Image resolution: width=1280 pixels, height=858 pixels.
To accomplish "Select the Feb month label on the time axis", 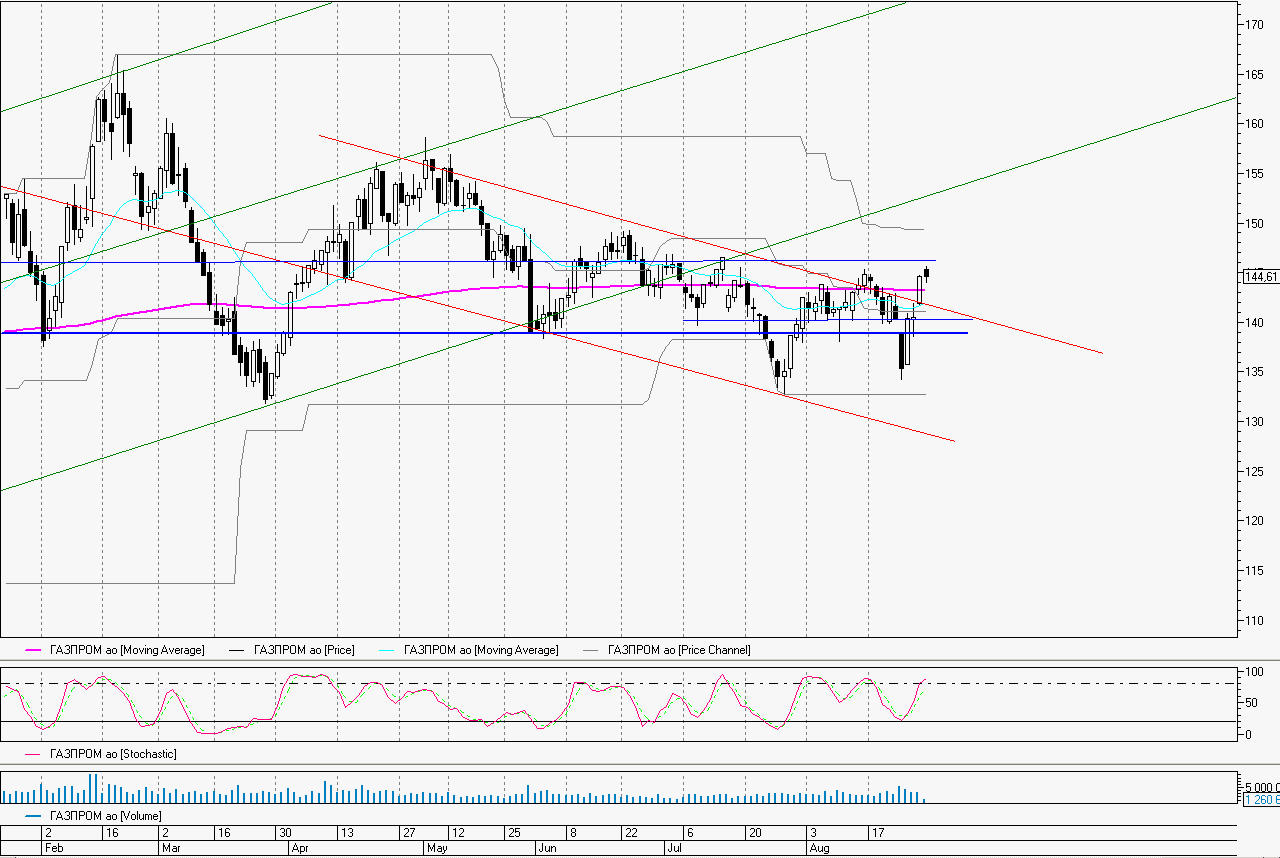I will click(x=54, y=848).
